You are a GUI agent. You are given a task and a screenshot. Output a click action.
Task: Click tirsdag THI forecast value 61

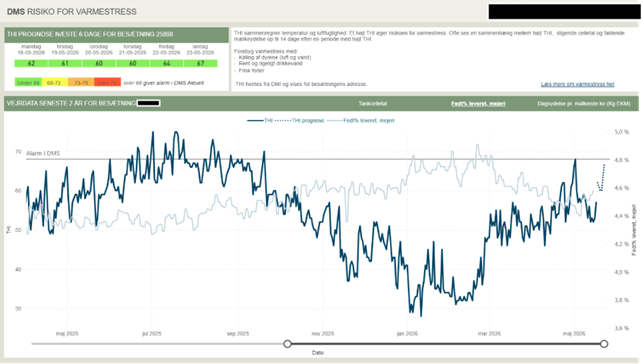coord(65,63)
